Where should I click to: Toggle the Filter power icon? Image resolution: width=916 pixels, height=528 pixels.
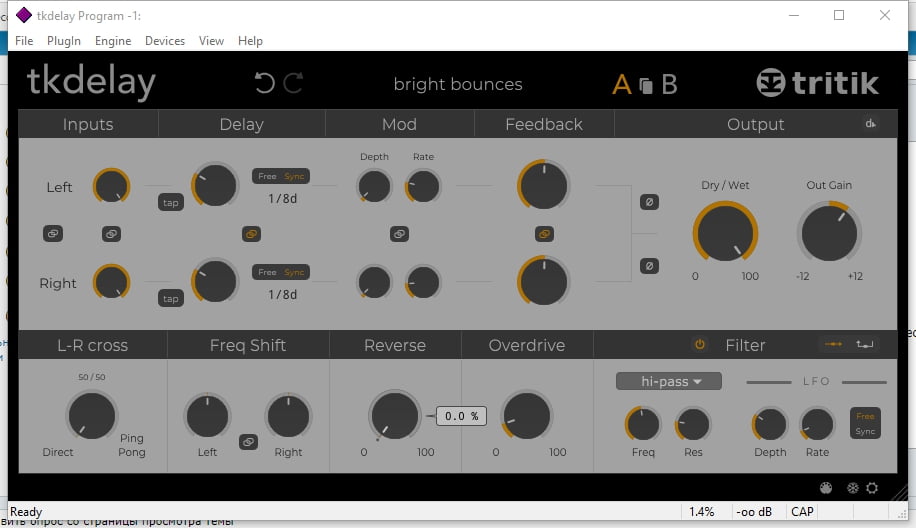[x=699, y=345]
